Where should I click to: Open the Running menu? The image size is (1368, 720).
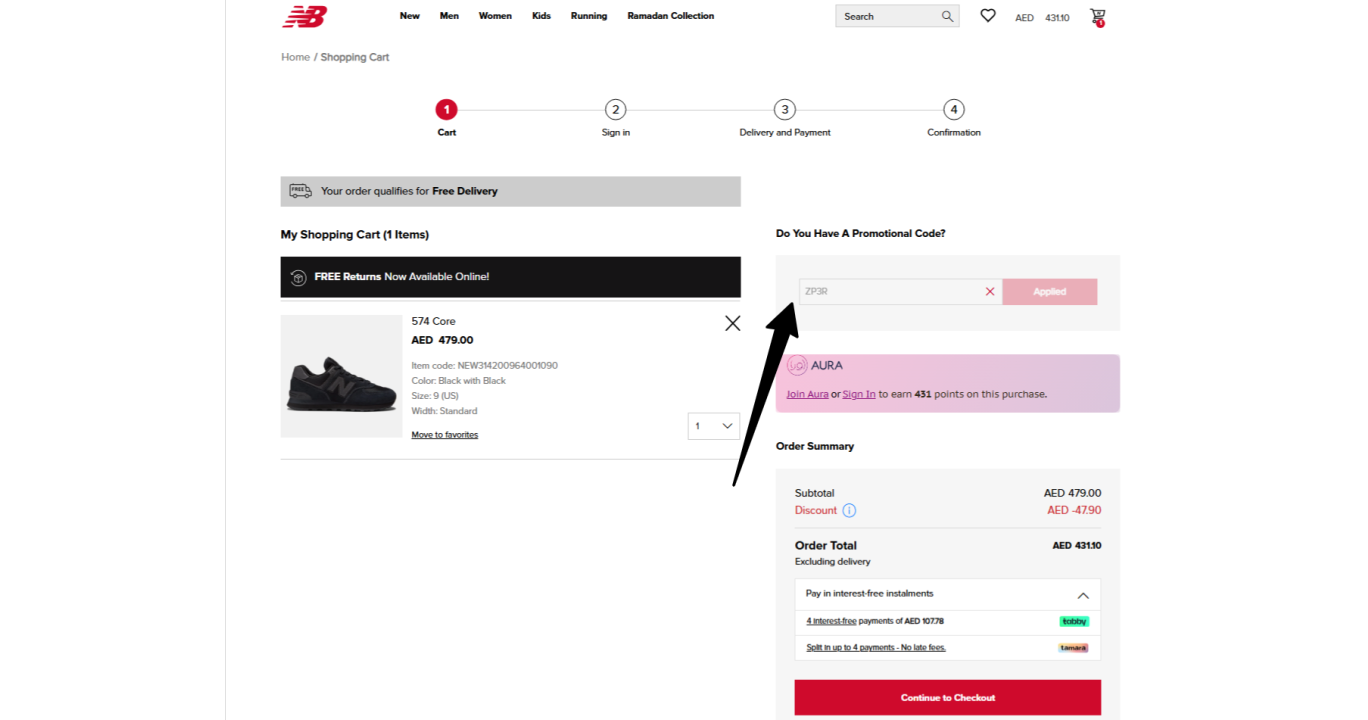(x=589, y=16)
